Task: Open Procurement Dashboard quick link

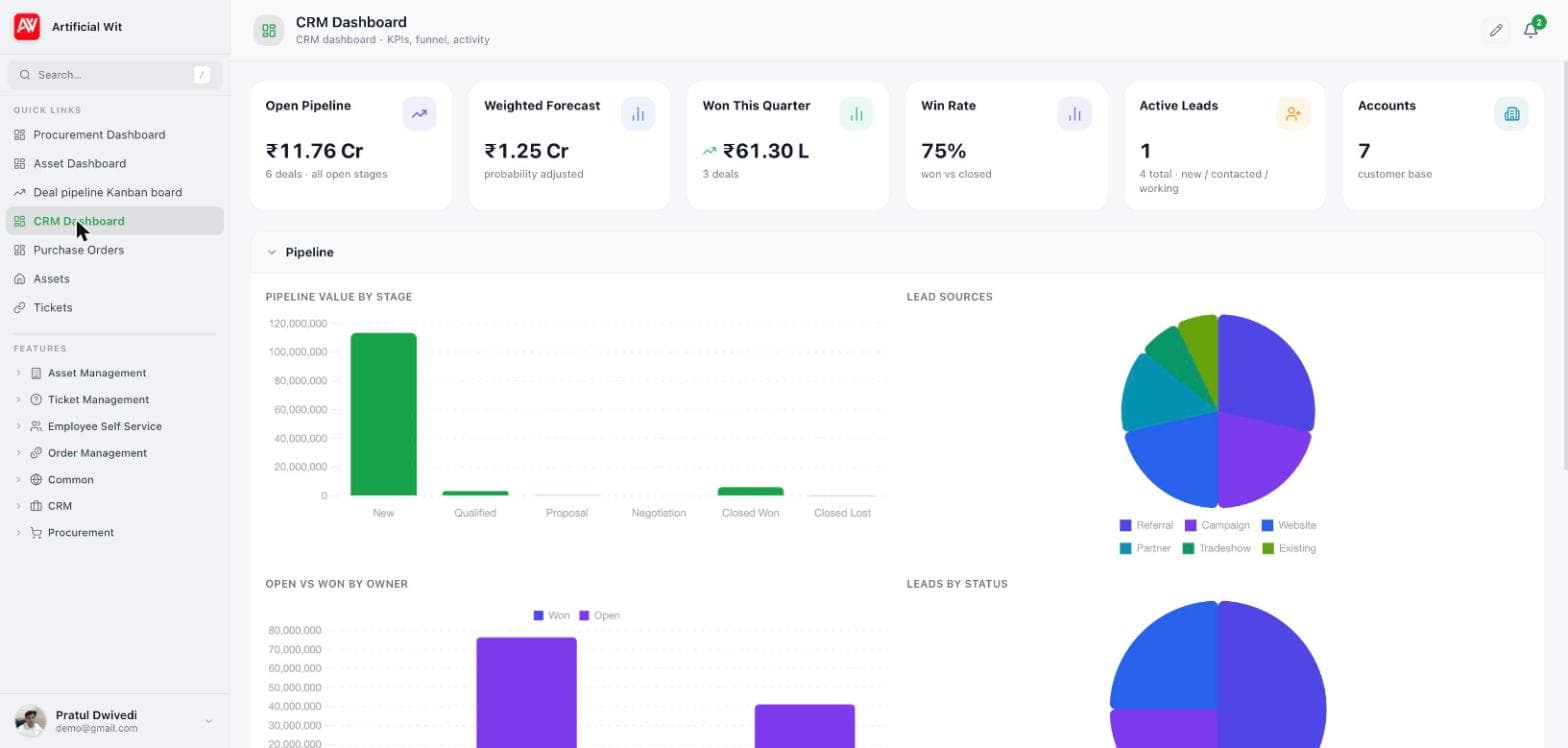Action: click(115, 135)
